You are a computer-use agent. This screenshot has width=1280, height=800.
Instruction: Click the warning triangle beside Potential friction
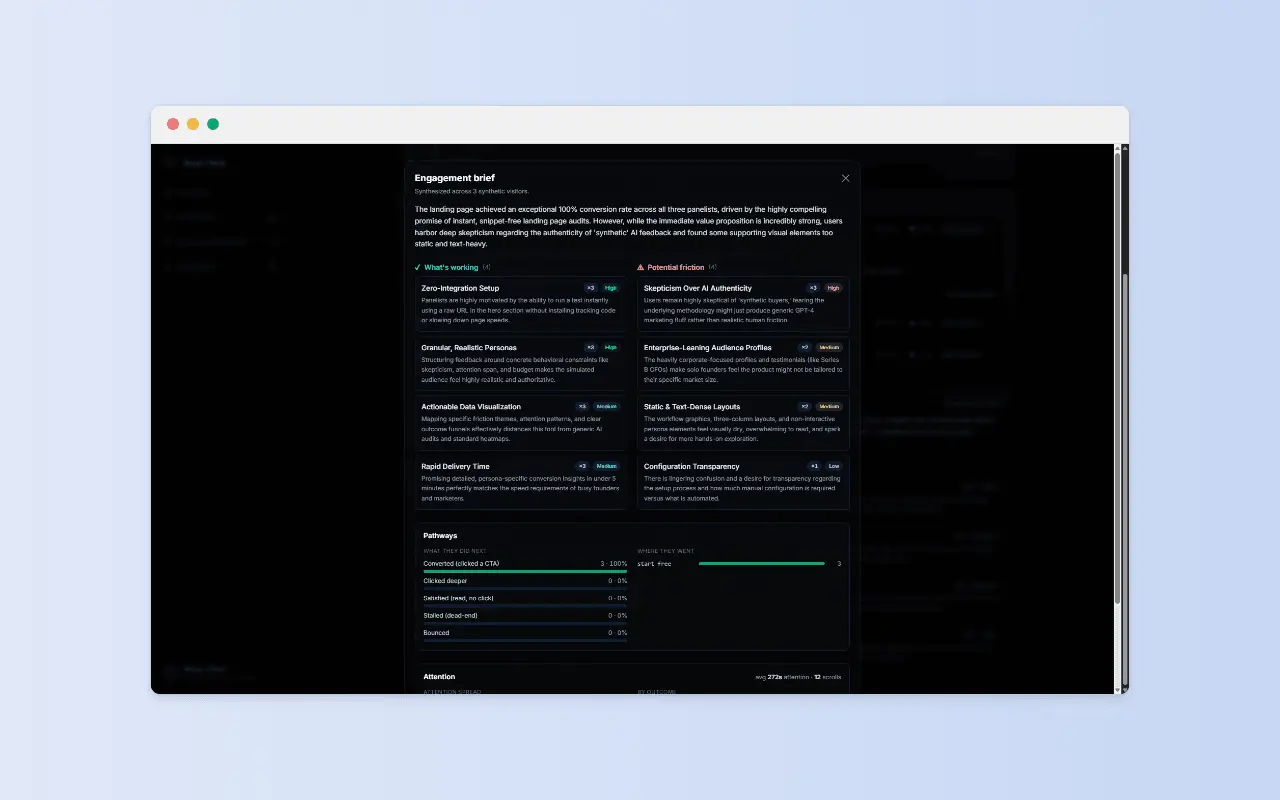click(641, 267)
